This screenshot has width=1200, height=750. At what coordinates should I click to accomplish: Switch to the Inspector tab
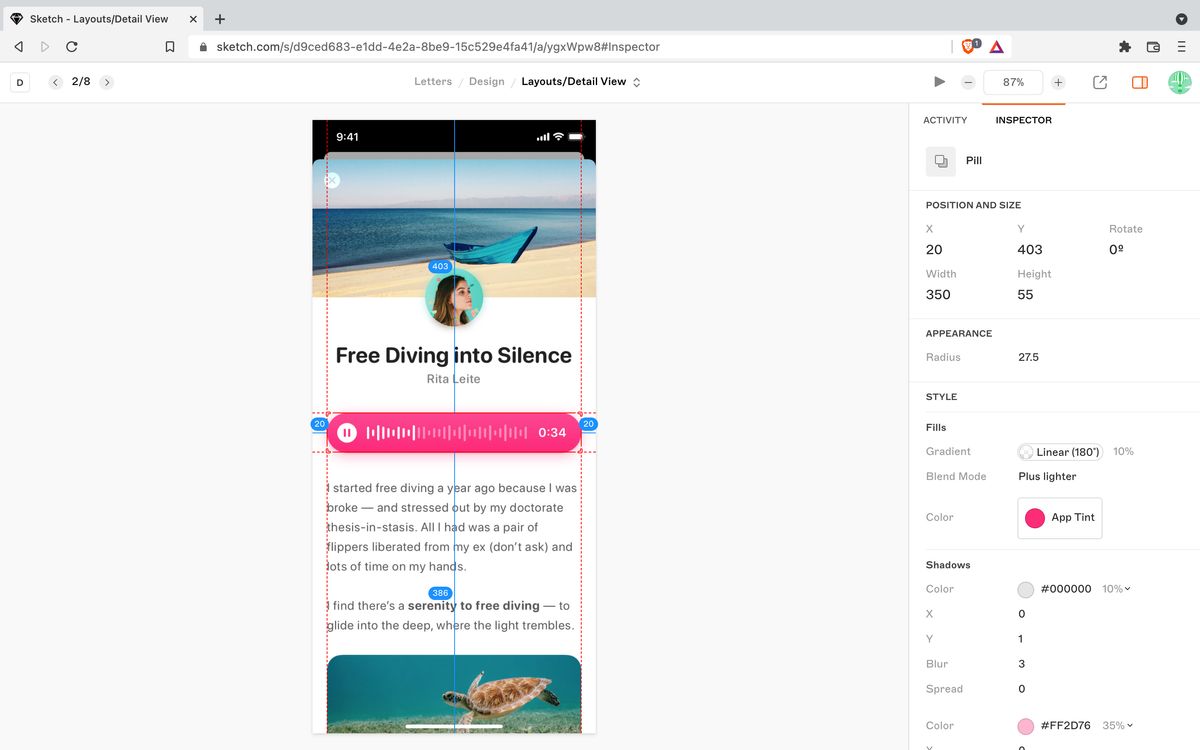(x=1023, y=119)
